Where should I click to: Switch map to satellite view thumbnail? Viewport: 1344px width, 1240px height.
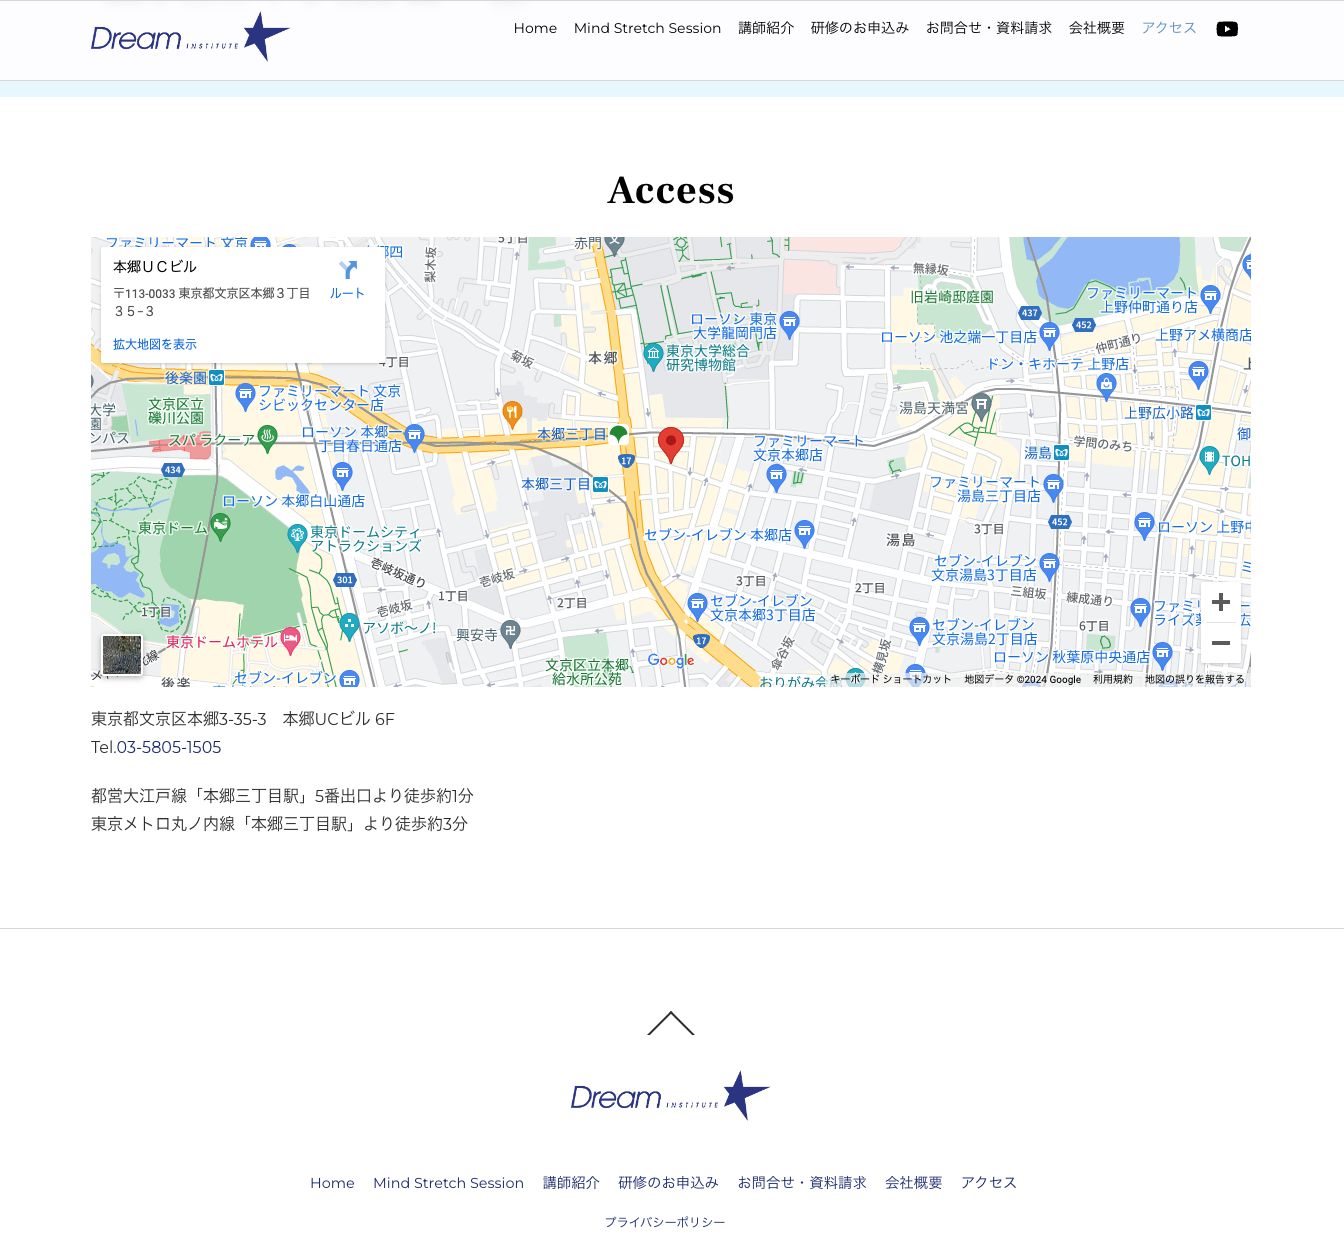(122, 655)
